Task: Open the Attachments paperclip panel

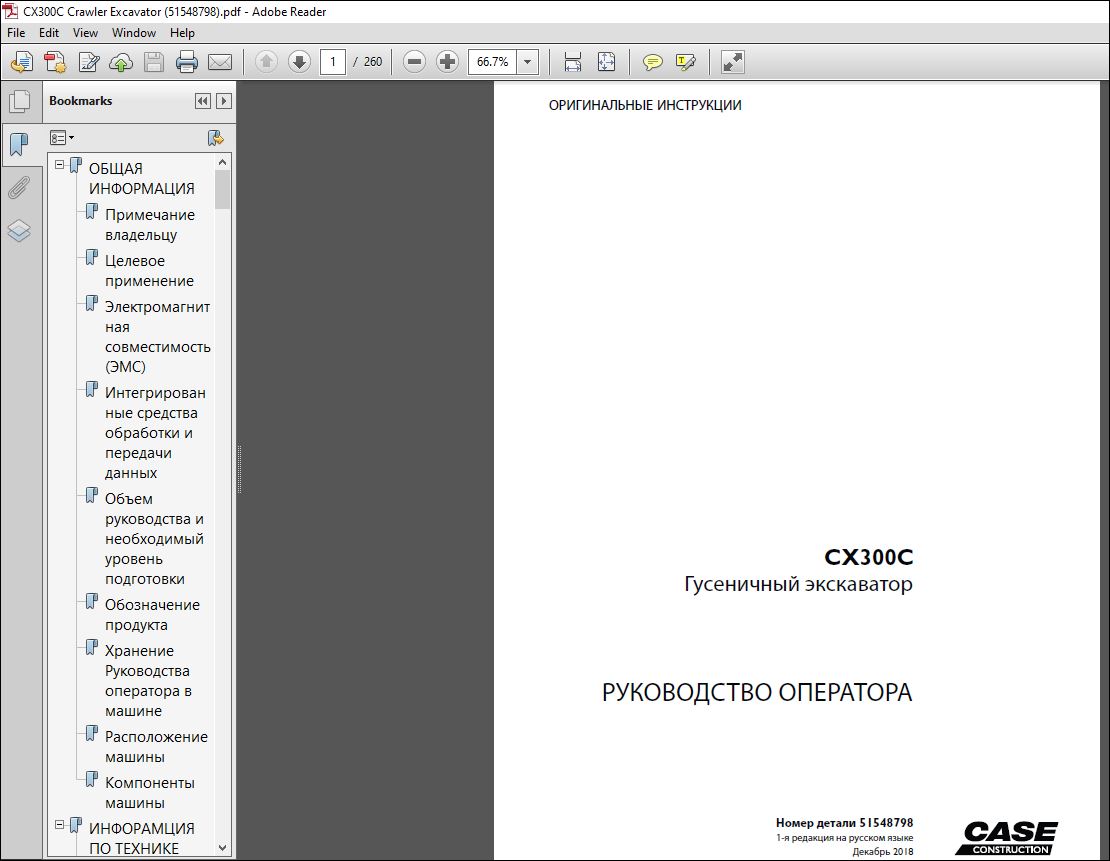Action: [19, 188]
